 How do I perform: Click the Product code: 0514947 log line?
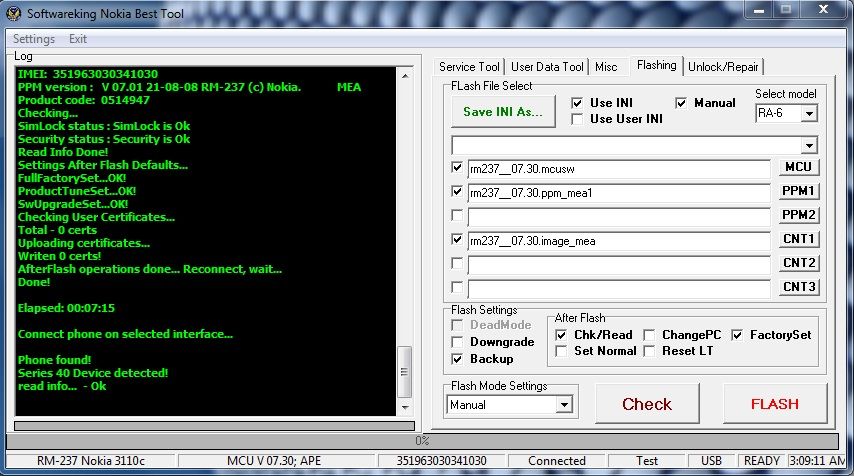pyautogui.click(x=83, y=100)
